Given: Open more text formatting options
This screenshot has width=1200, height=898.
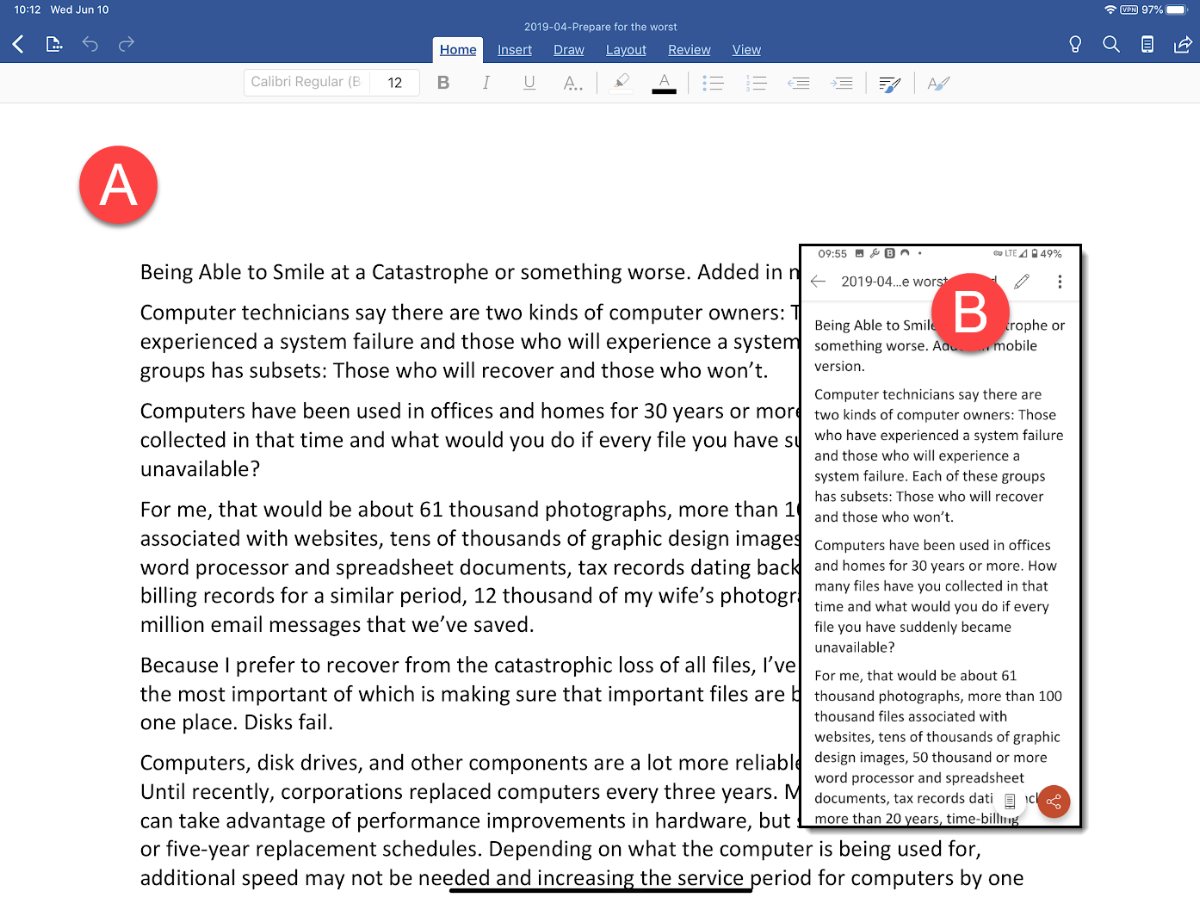Looking at the screenshot, I should point(573,83).
